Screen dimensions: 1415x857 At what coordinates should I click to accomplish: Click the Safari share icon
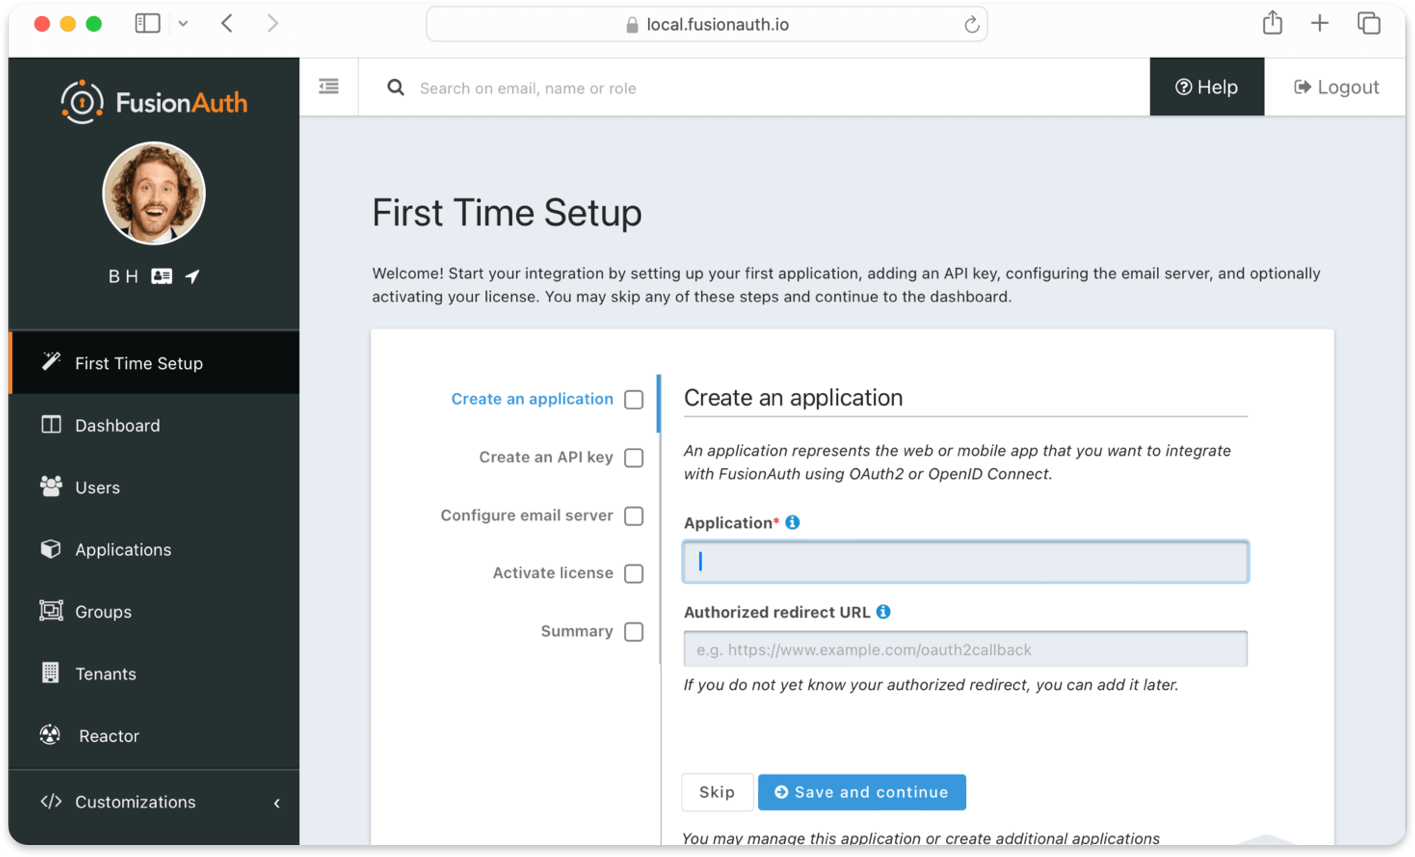click(1272, 23)
